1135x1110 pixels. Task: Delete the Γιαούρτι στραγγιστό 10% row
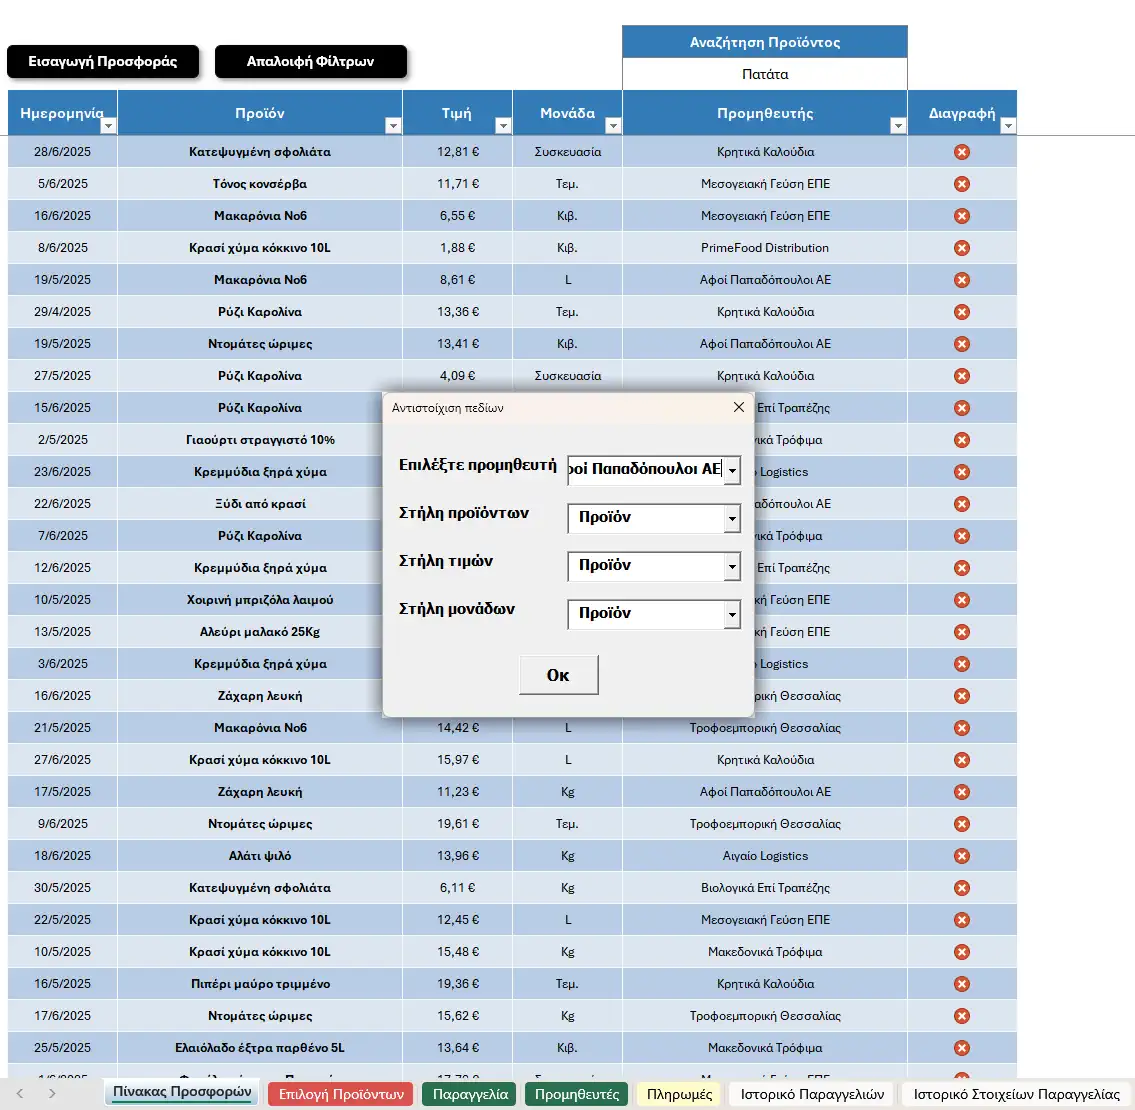click(x=961, y=440)
